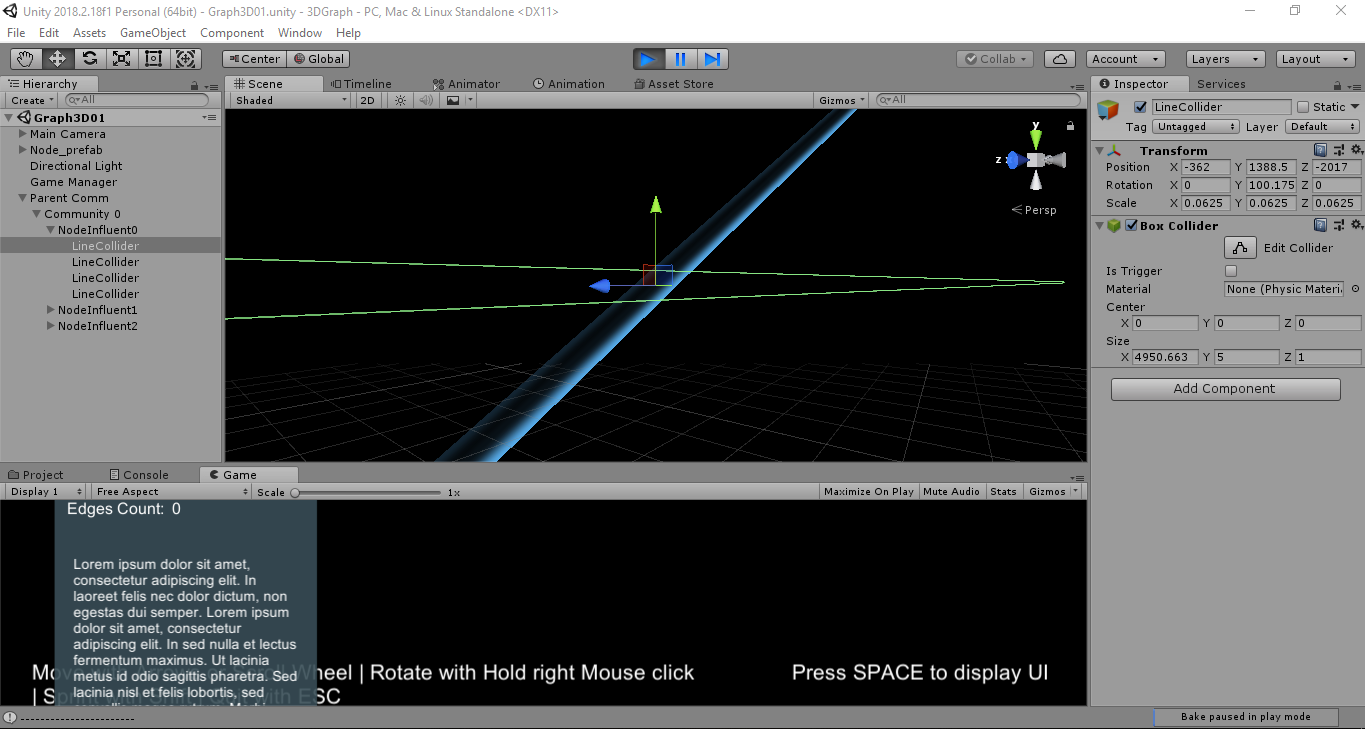This screenshot has width=1365, height=729.
Task: Switch to the Services tab
Action: pos(1221,84)
